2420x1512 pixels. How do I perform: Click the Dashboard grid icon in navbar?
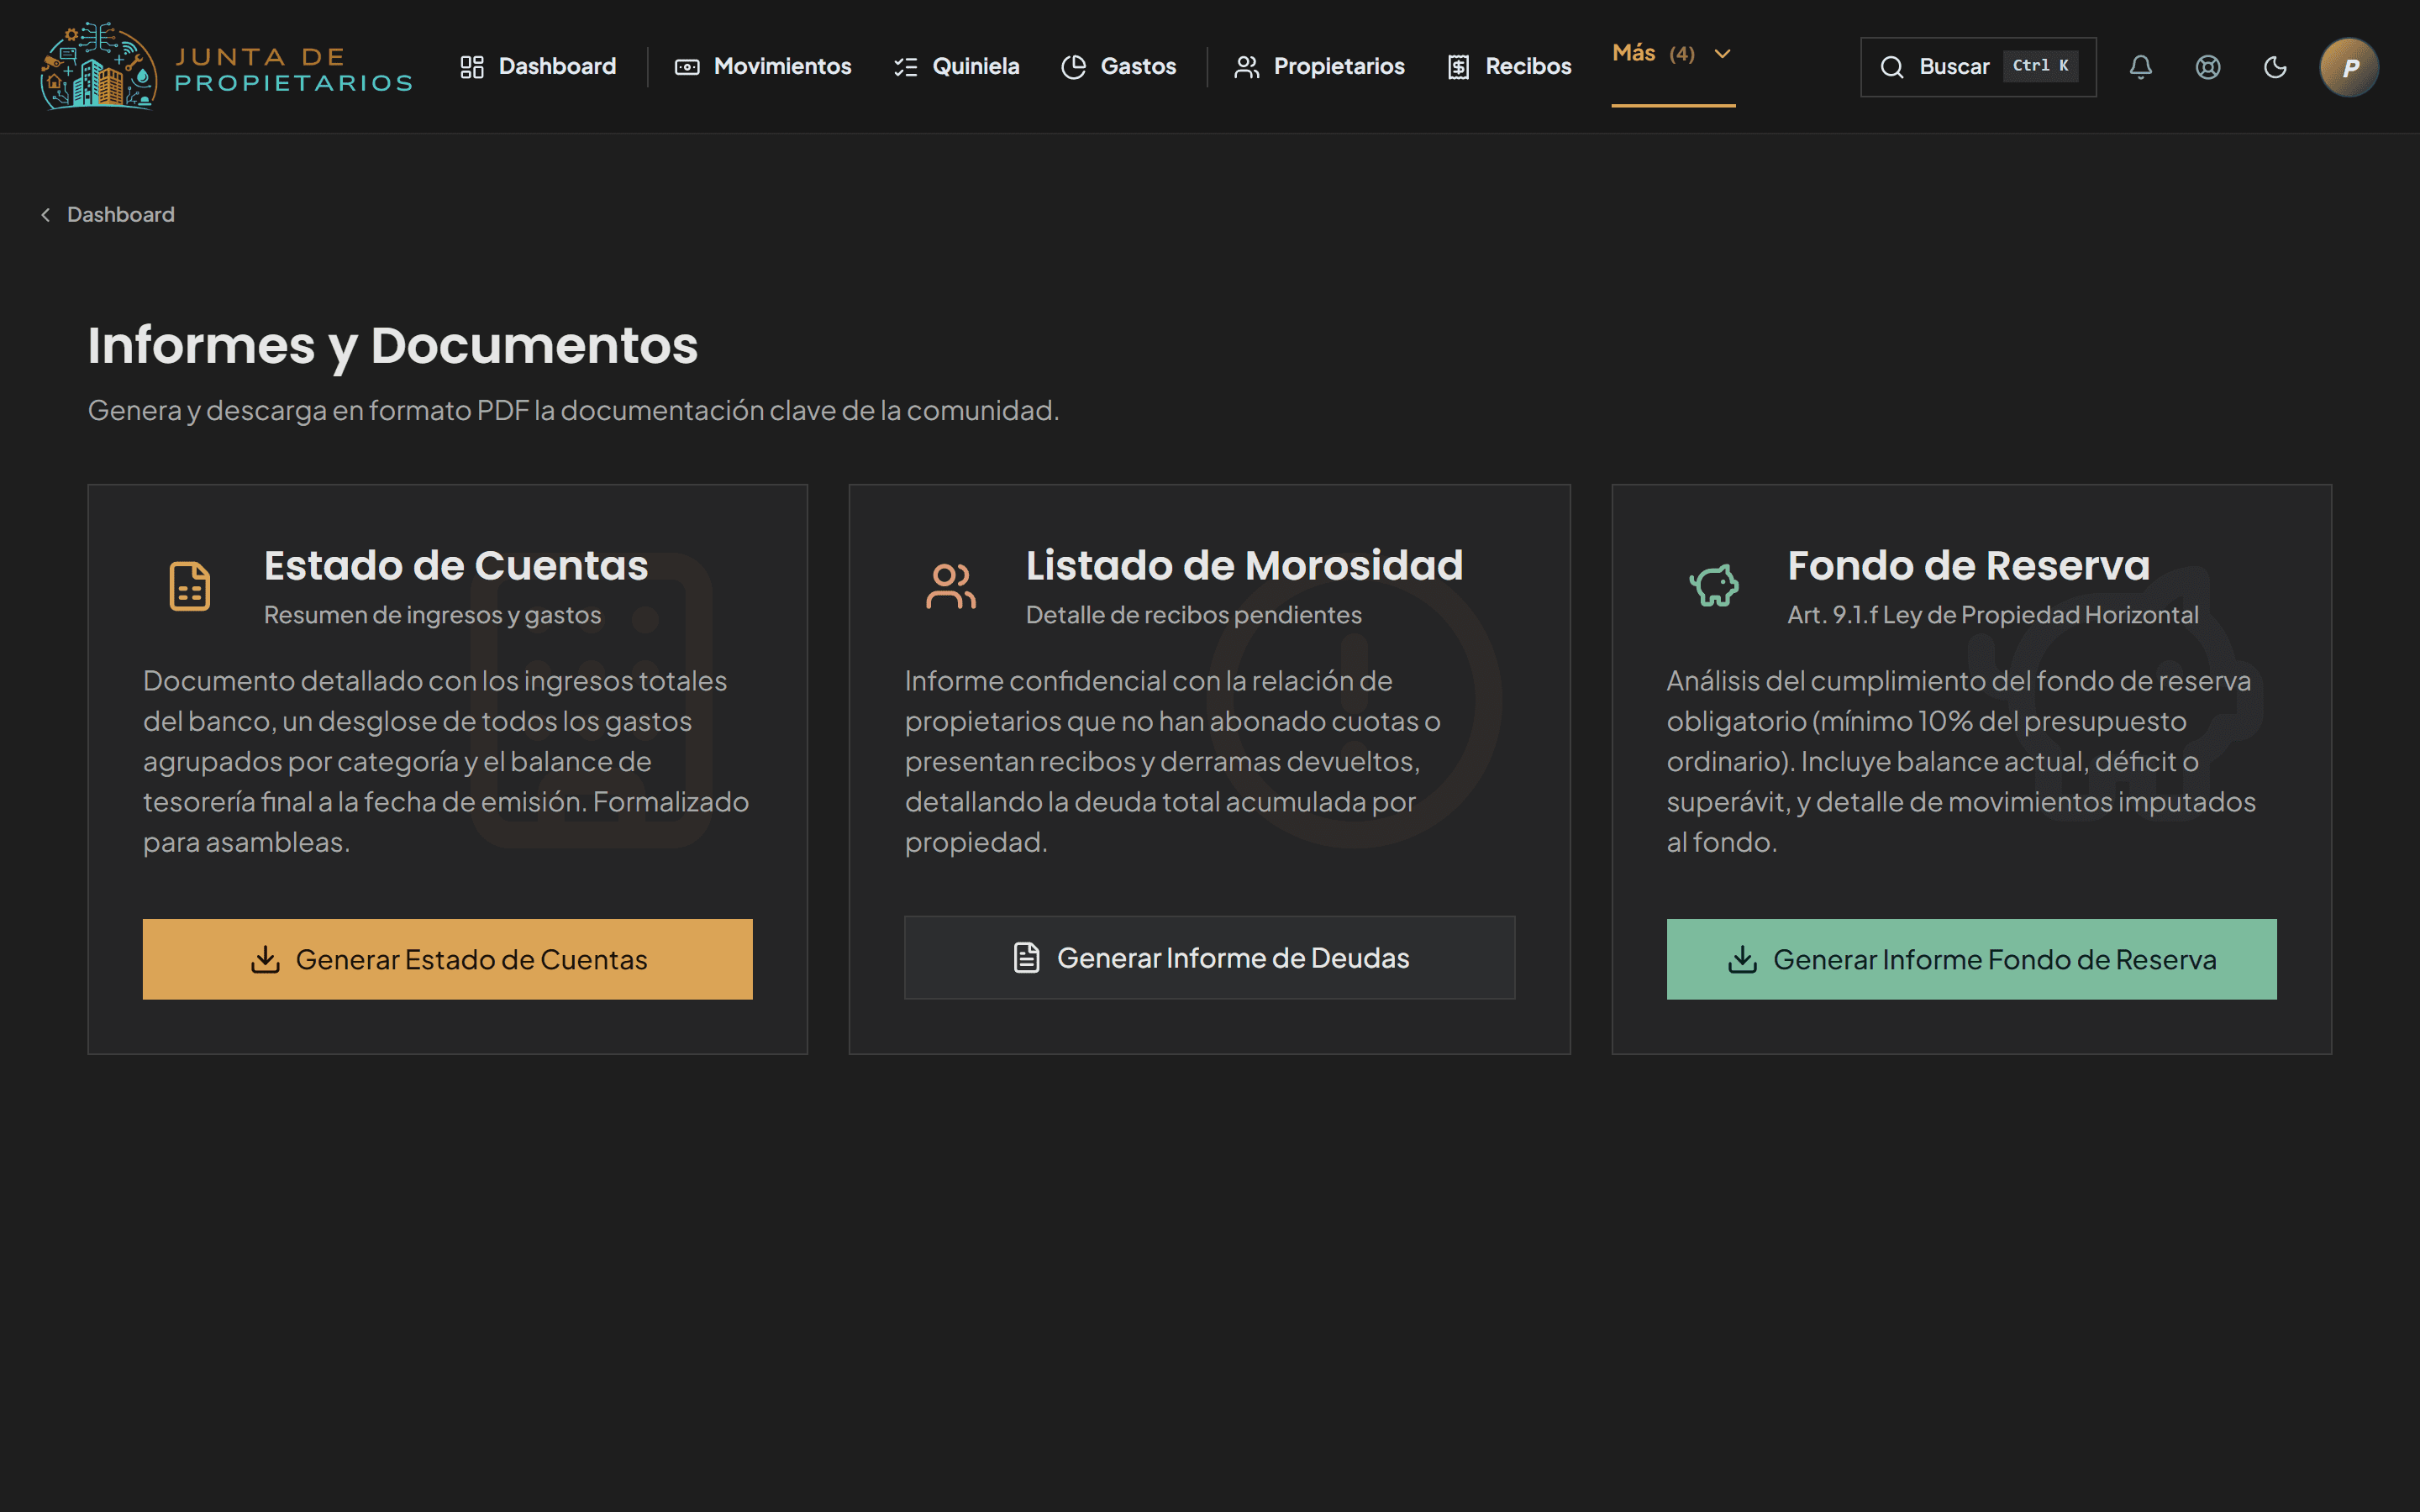coord(471,67)
